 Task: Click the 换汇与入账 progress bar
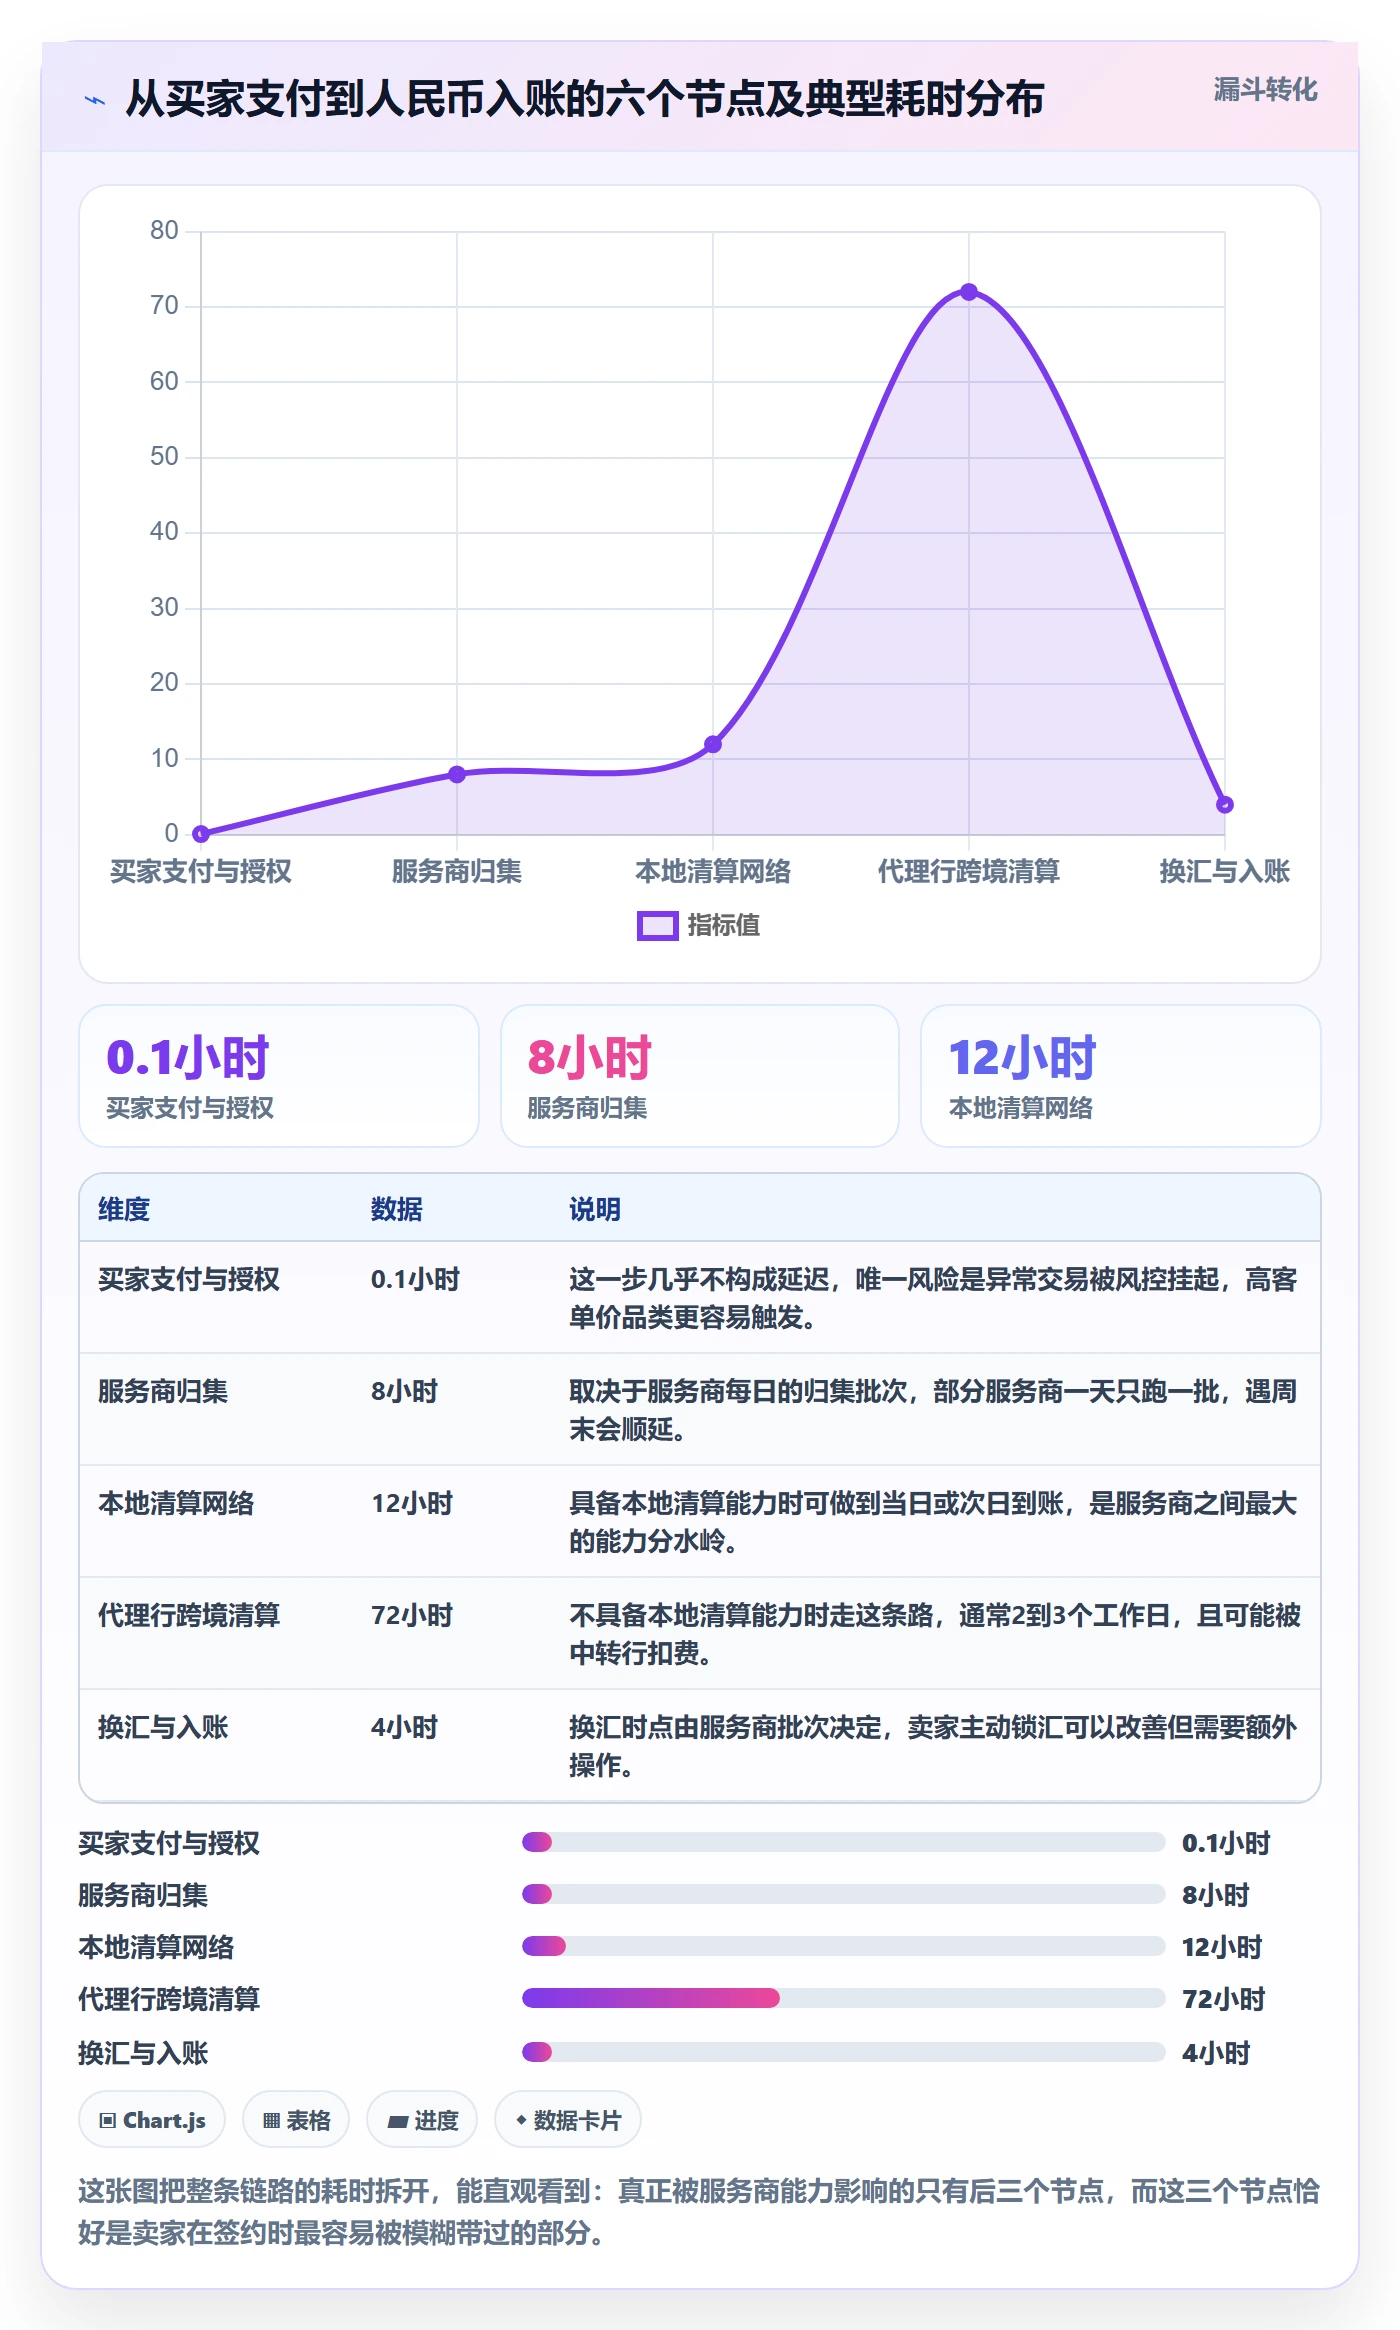point(843,2052)
